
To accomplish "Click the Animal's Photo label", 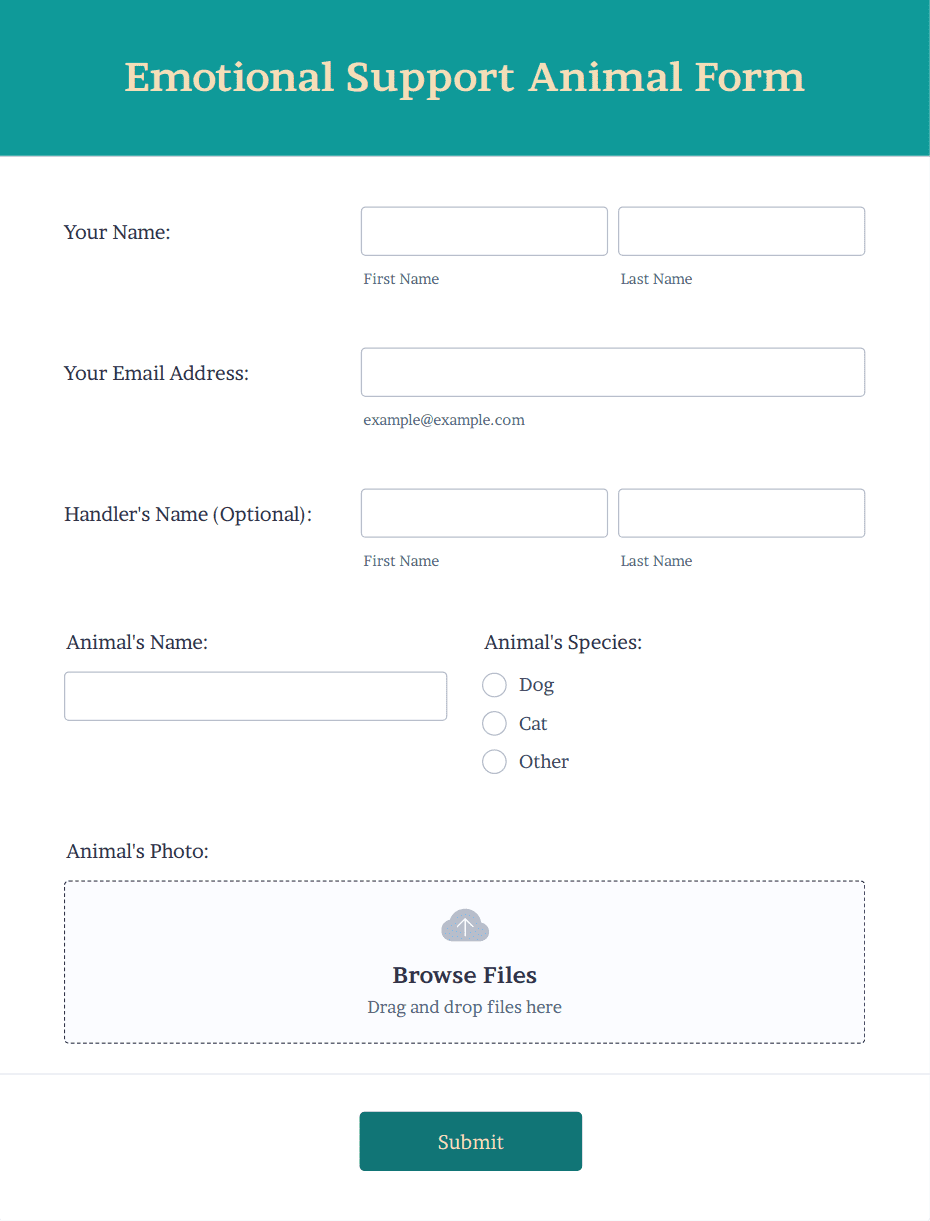I will (137, 851).
